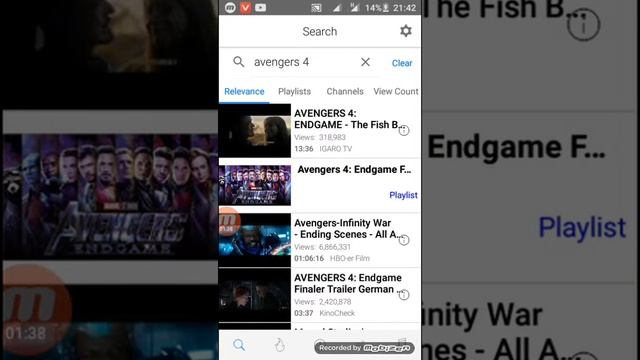Viewport: 640px width, 360px height.
Task: Select the Relevance tab
Action: point(244,91)
